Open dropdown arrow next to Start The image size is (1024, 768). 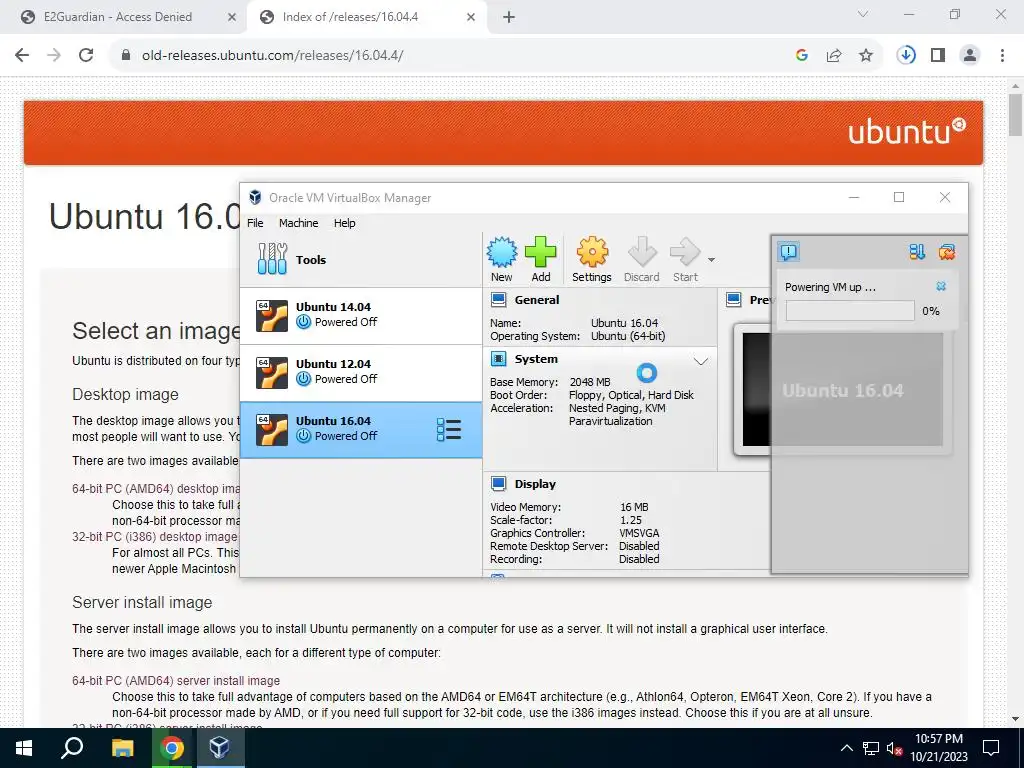[x=711, y=260]
